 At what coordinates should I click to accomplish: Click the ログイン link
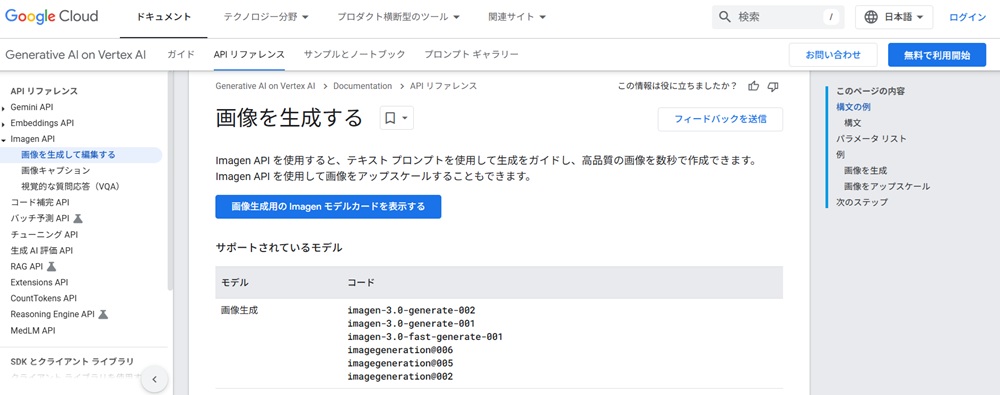(x=967, y=17)
